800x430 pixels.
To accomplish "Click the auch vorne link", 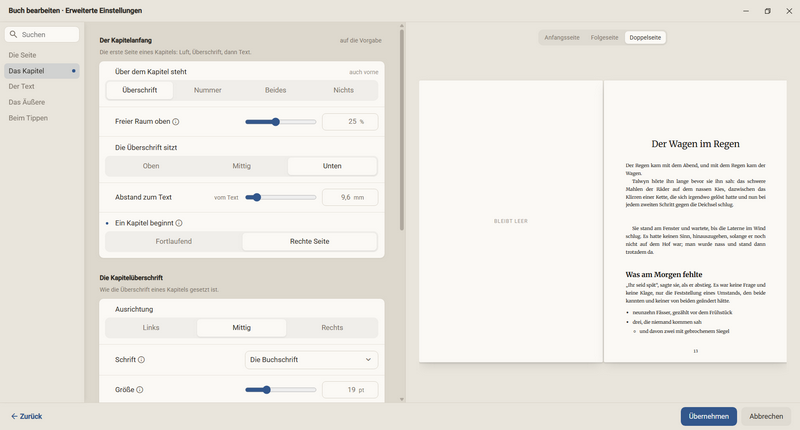I will pos(364,72).
